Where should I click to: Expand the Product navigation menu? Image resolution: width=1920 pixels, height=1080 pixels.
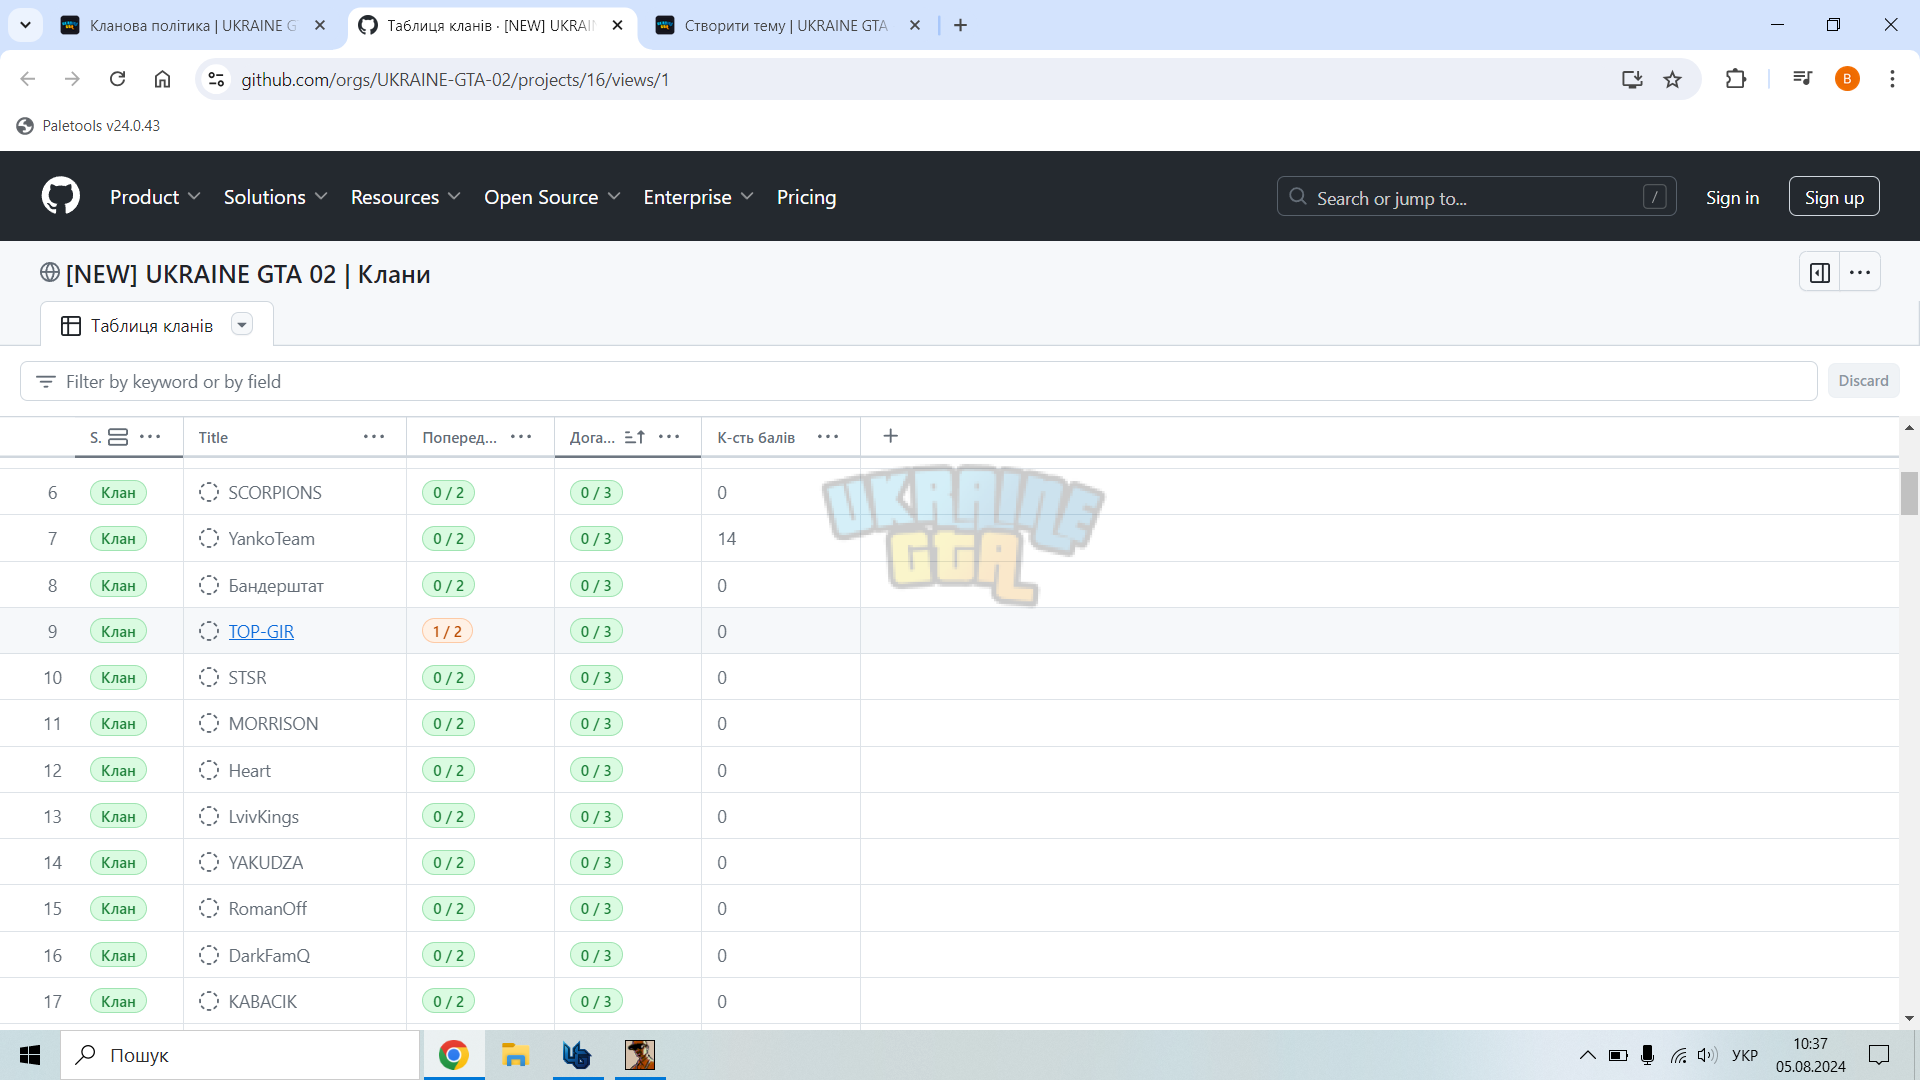click(155, 197)
